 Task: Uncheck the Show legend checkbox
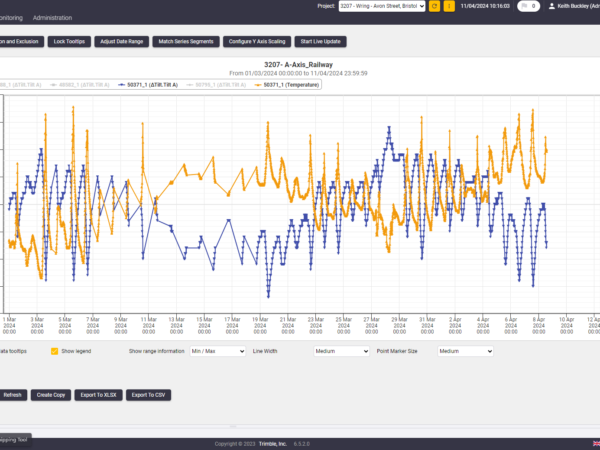54,351
